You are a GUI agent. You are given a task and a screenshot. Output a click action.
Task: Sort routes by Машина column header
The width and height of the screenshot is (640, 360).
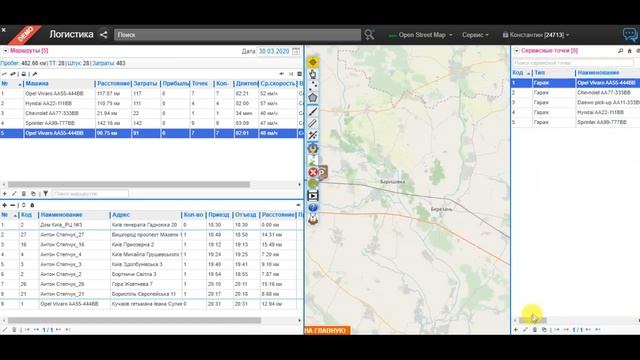(x=59, y=83)
